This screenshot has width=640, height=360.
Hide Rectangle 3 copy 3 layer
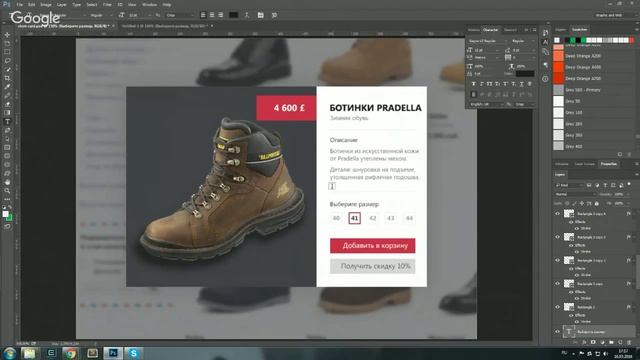[x=558, y=237]
